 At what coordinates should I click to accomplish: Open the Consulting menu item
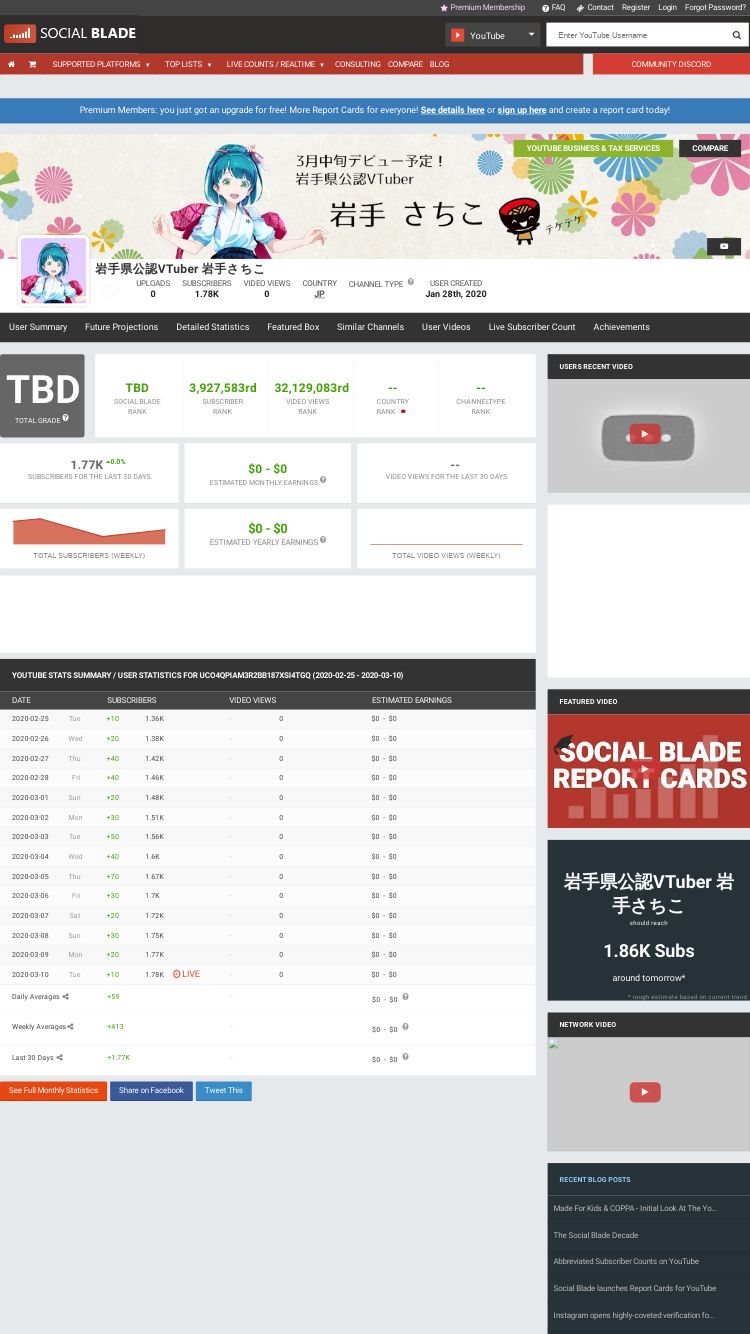(357, 64)
